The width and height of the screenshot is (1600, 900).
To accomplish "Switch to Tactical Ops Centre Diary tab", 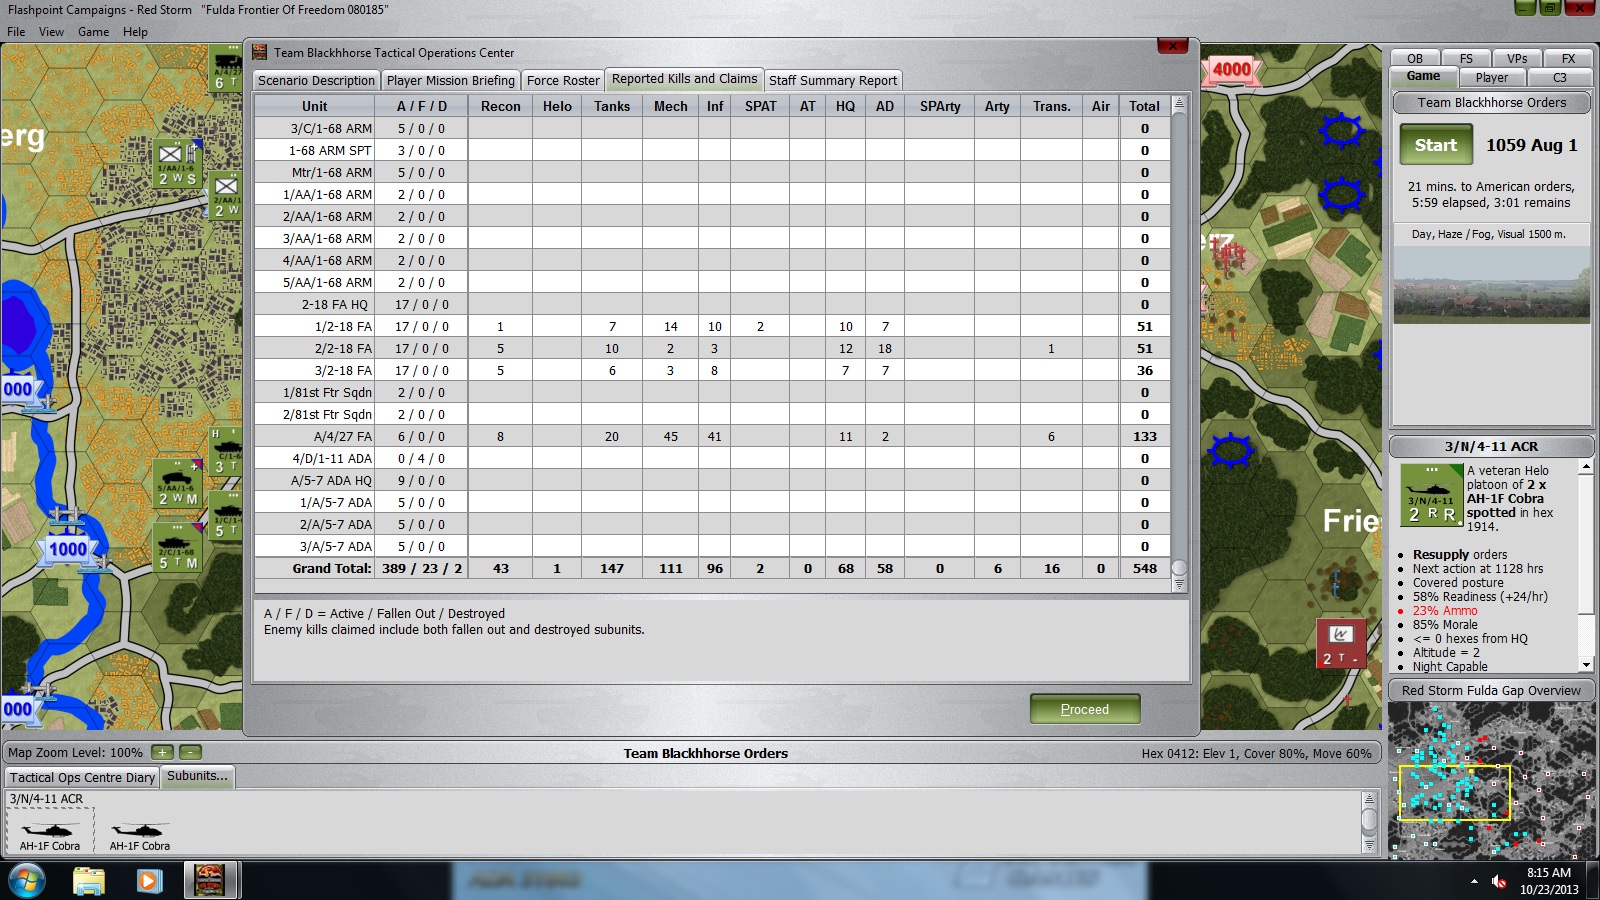I will 83,777.
